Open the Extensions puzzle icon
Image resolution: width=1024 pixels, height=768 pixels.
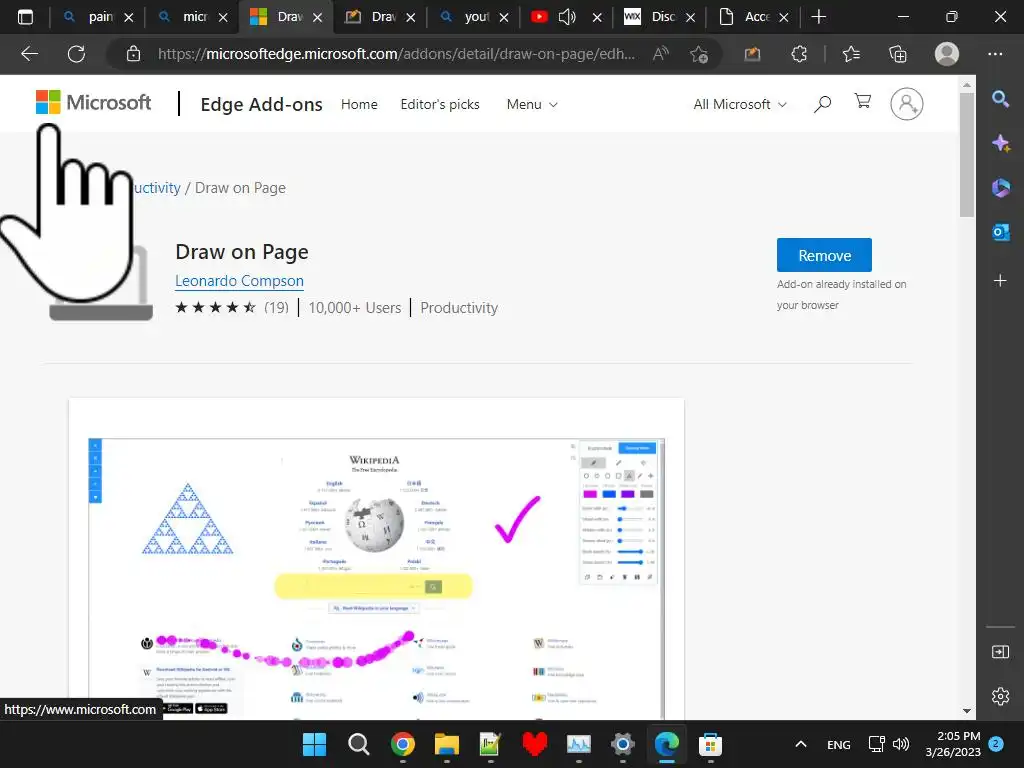coord(799,54)
